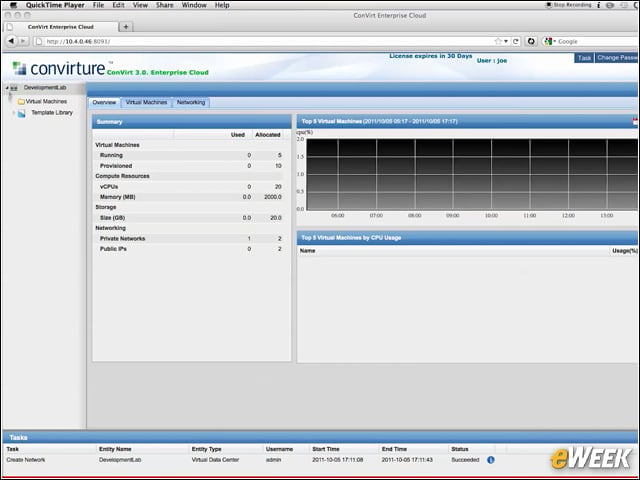Click the Google search engine icon

[x=548, y=41]
